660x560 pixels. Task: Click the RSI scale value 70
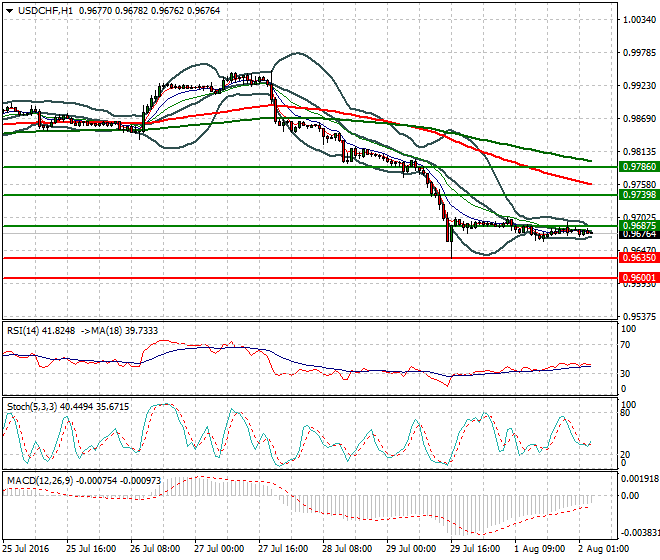click(625, 345)
